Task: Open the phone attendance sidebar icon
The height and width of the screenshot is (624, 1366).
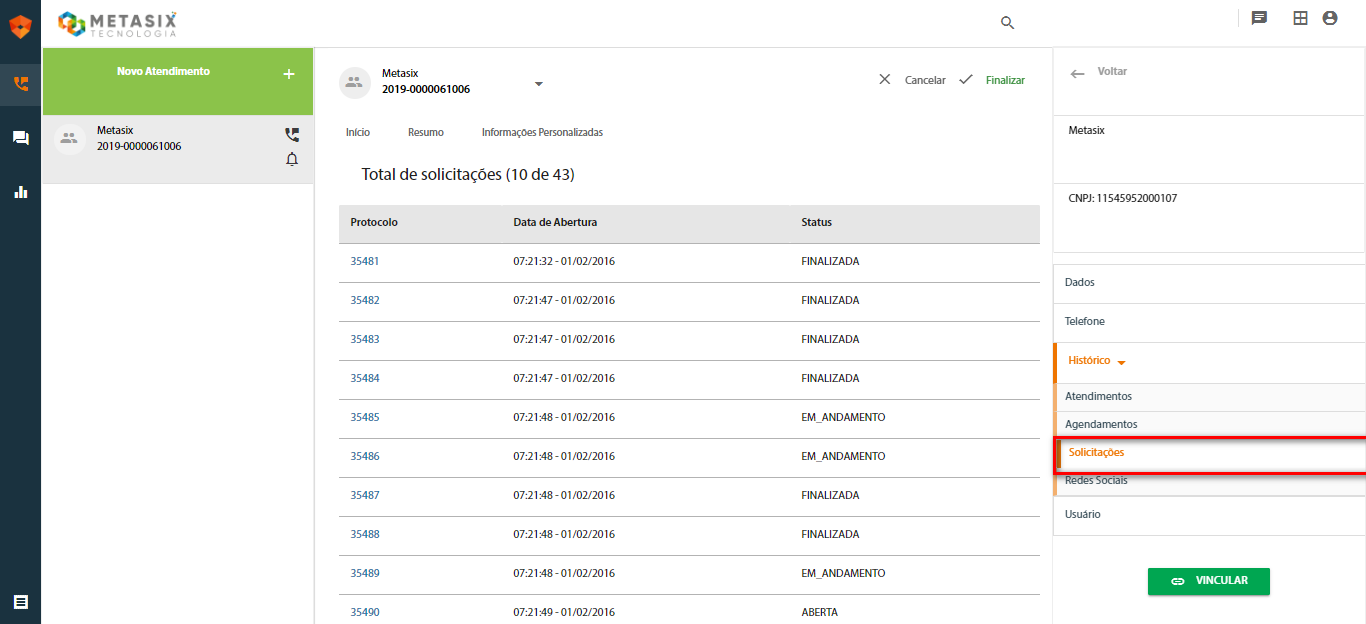Action: (x=21, y=84)
